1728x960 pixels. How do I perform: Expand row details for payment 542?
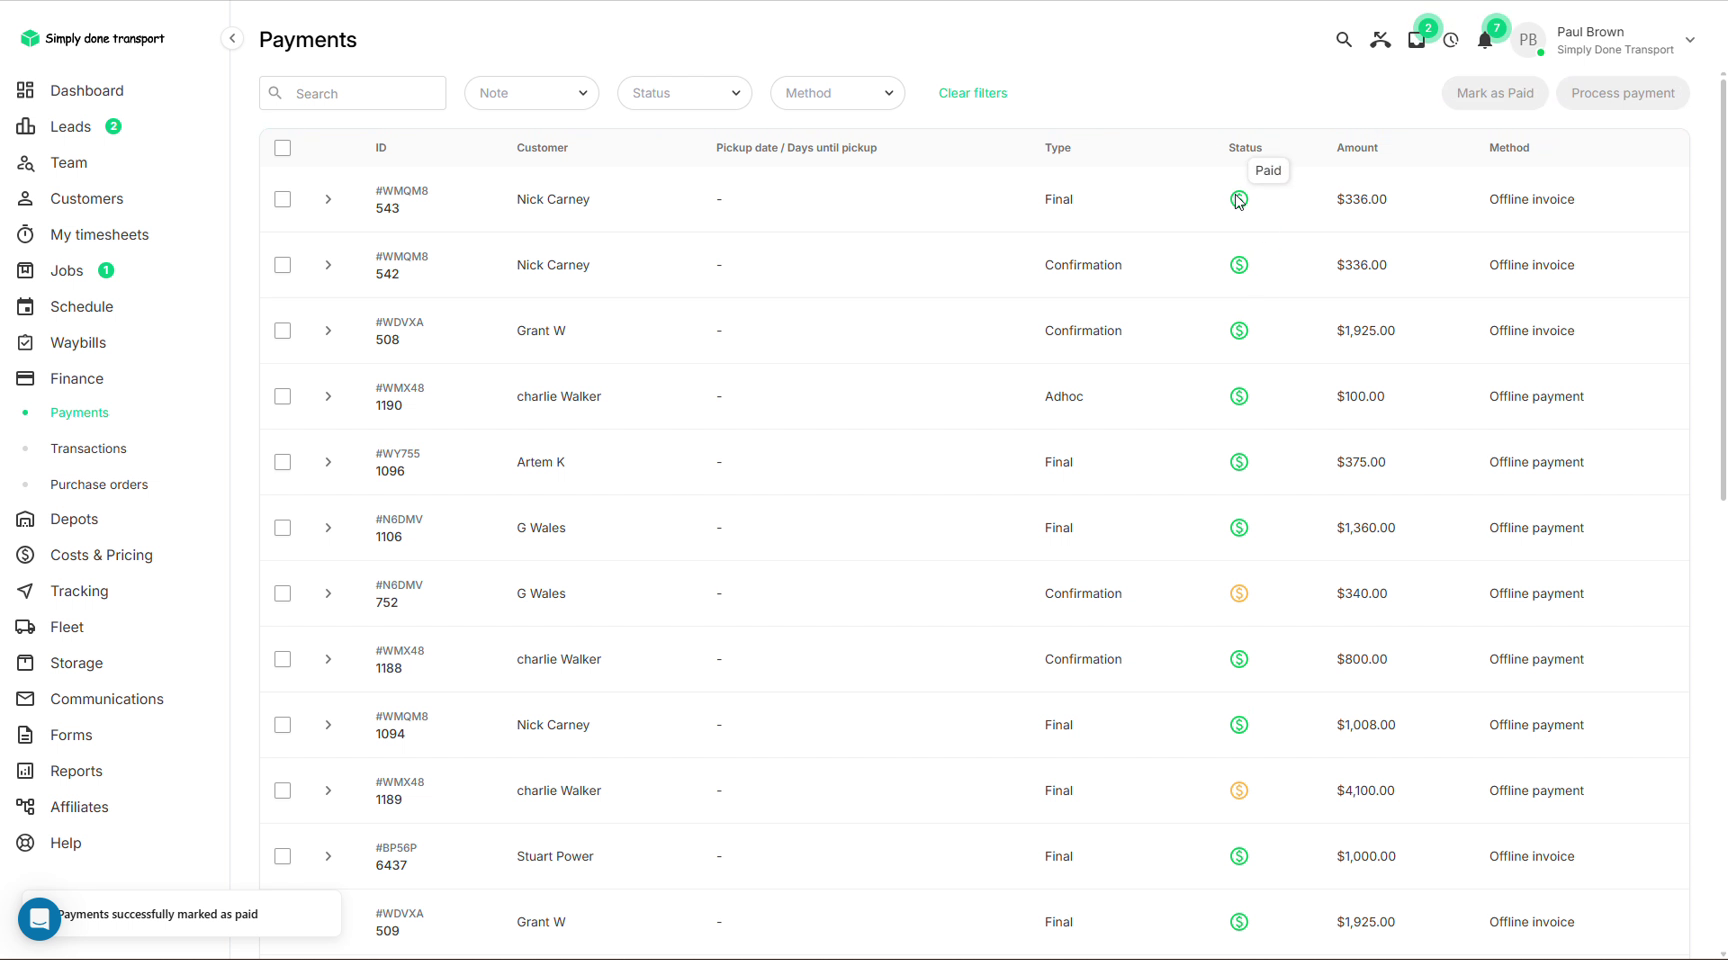328,265
